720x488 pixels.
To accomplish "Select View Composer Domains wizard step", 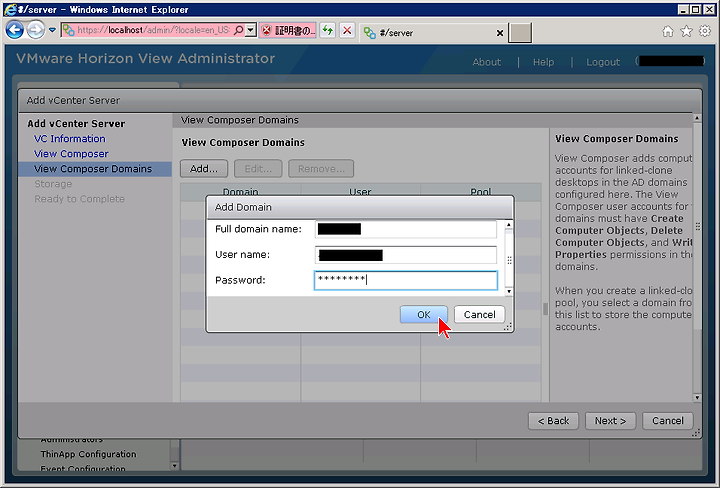I will click(95, 169).
